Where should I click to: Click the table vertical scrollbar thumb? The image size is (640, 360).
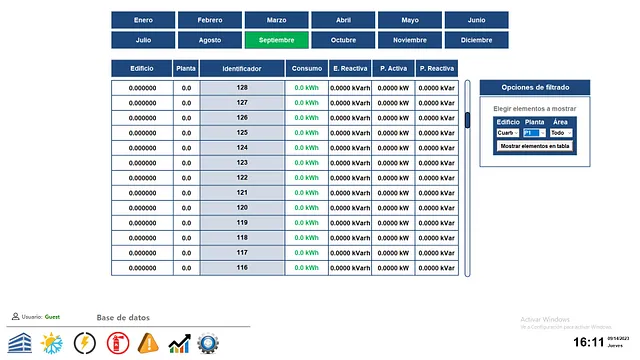pos(467,120)
